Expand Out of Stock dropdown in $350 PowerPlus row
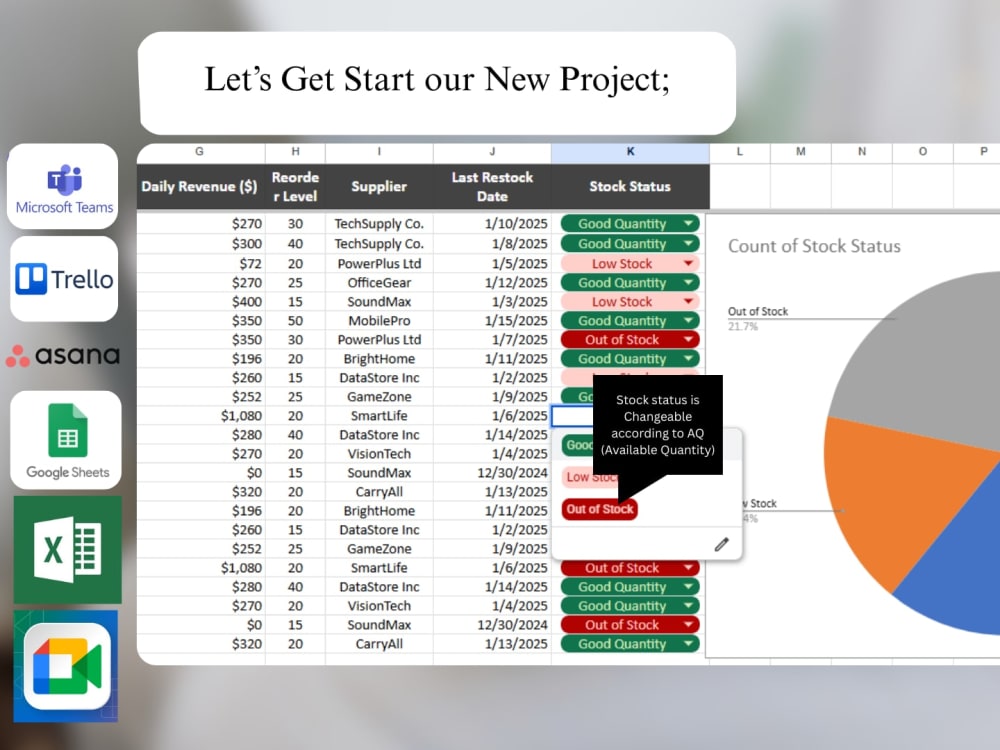Viewport: 1000px width, 750px height. (688, 339)
